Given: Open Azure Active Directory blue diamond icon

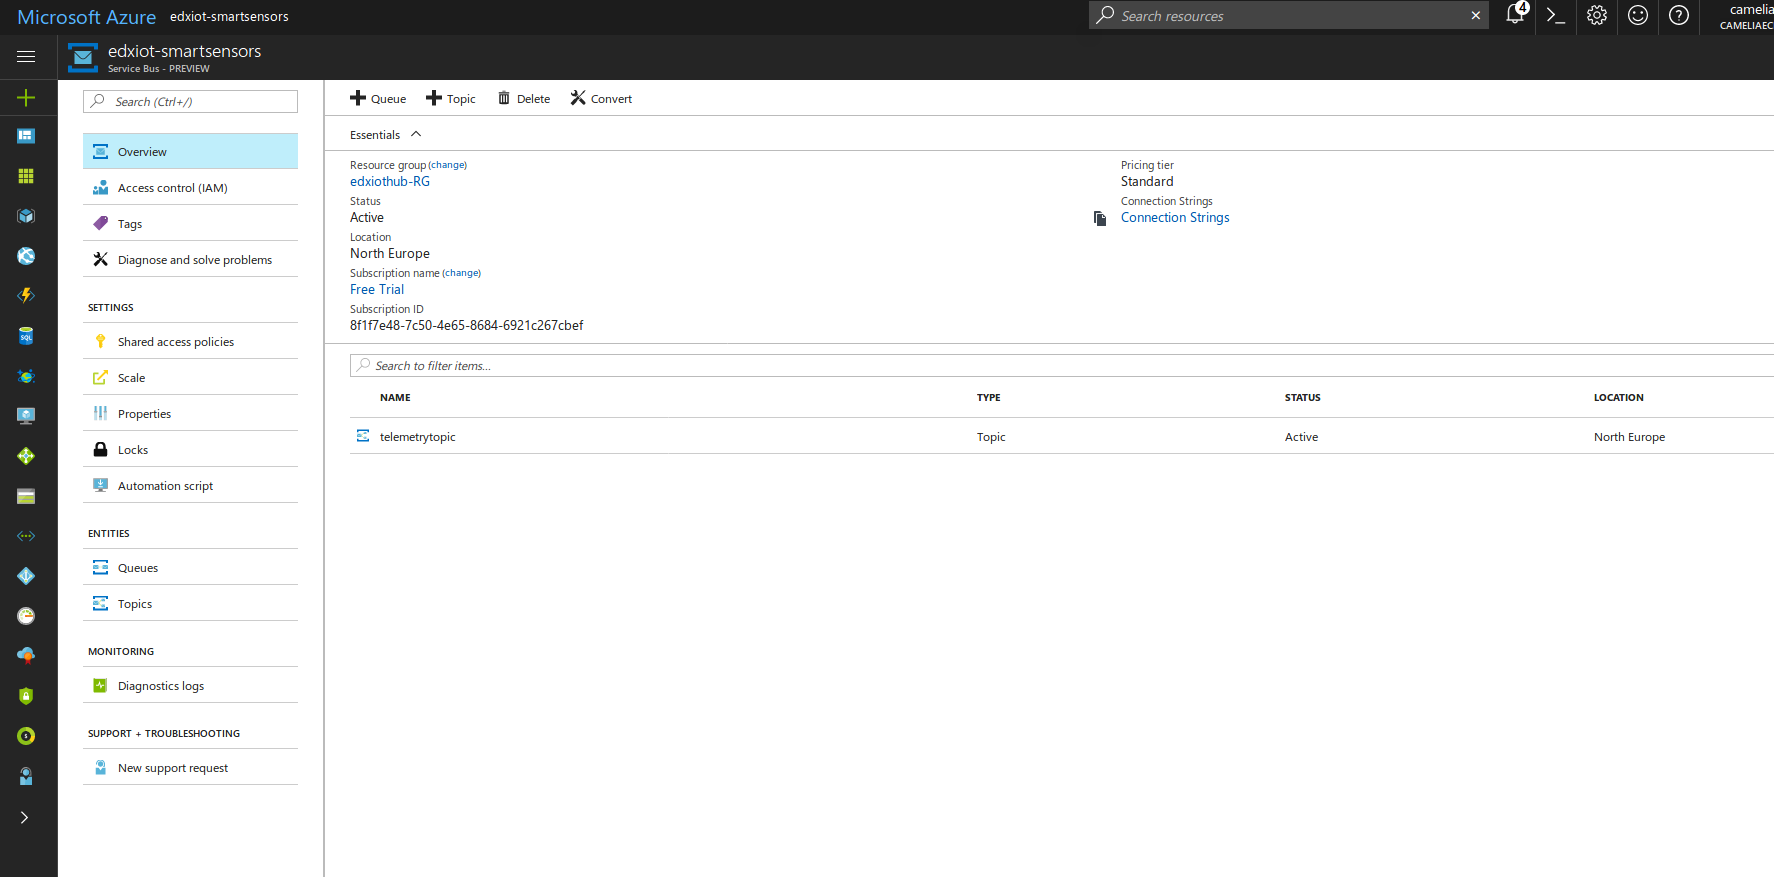Looking at the screenshot, I should [x=26, y=576].
